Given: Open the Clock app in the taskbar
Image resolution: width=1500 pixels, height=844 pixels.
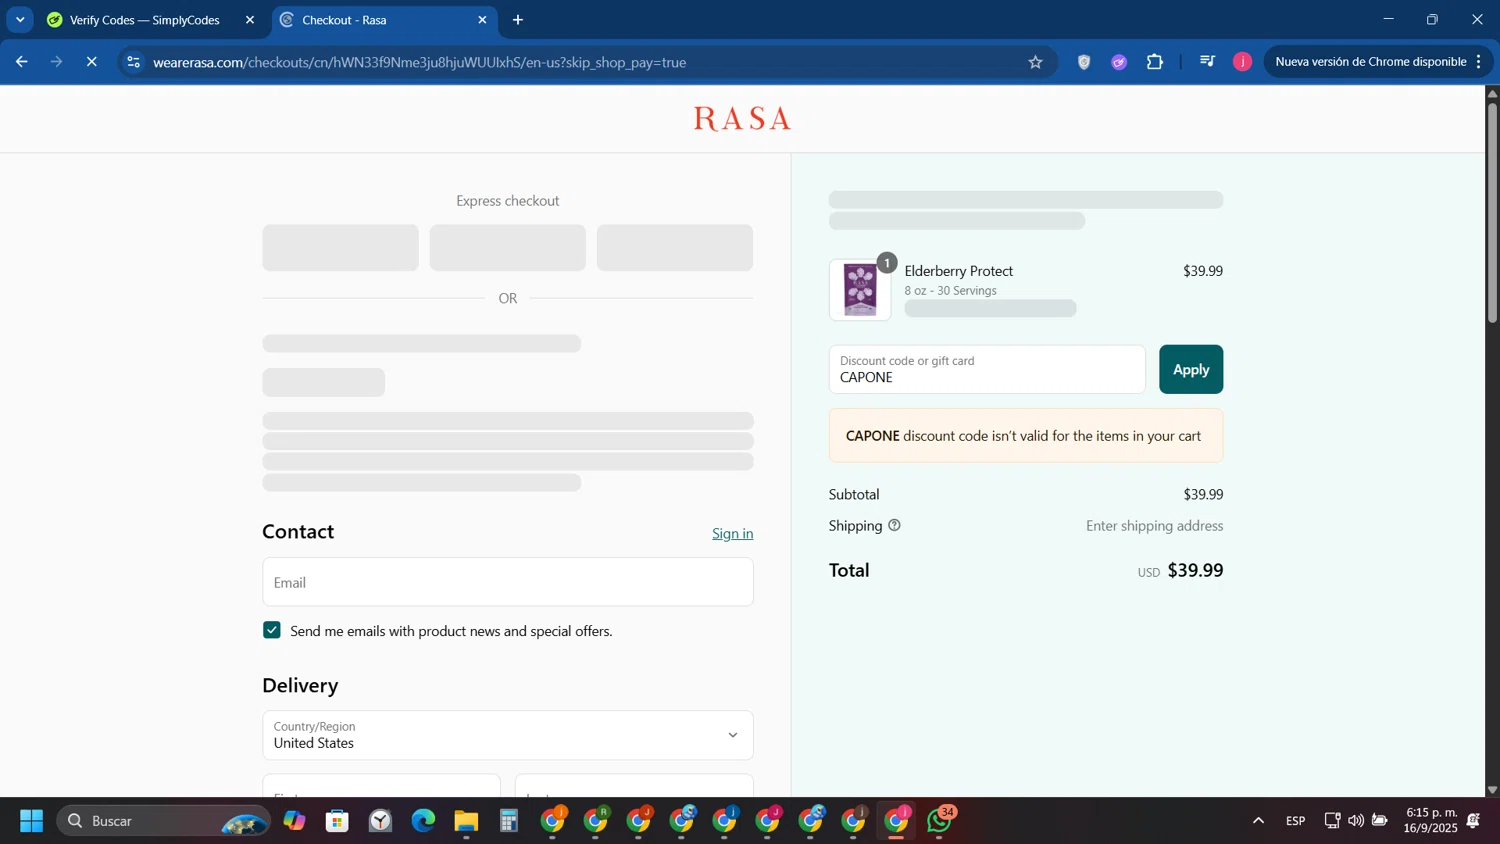Looking at the screenshot, I should click(x=380, y=821).
